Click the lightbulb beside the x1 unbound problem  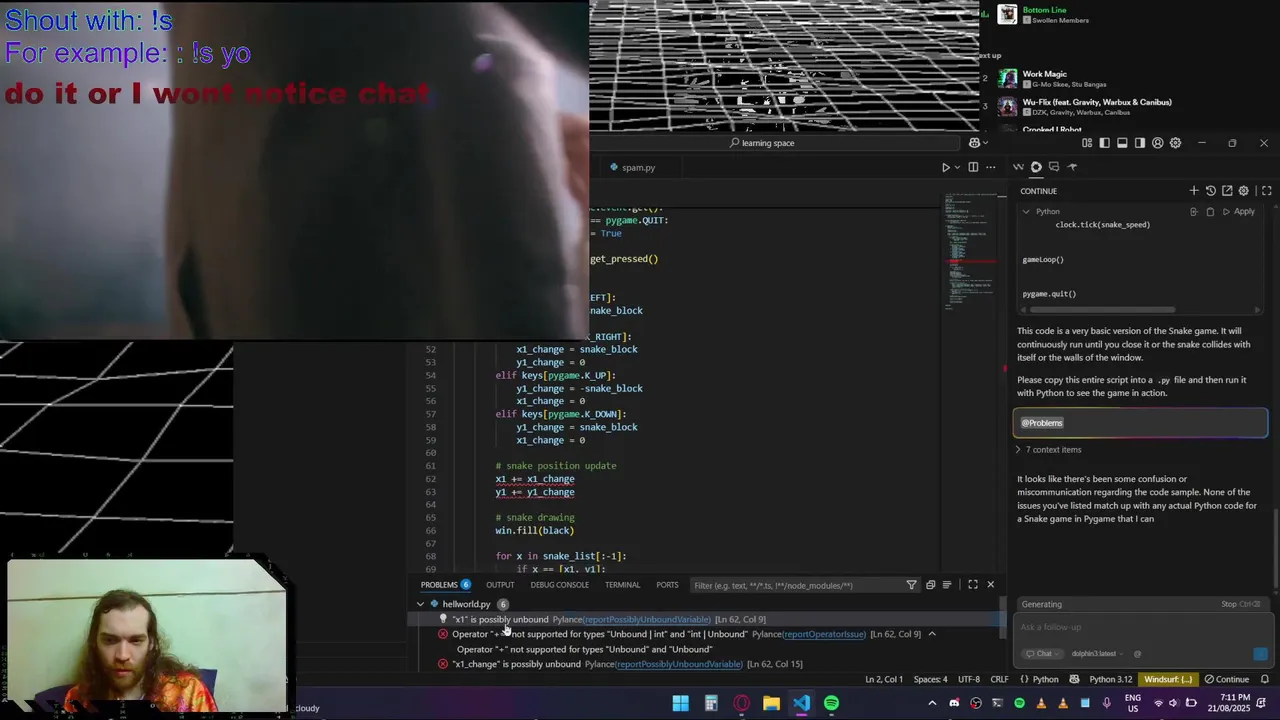[443, 619]
